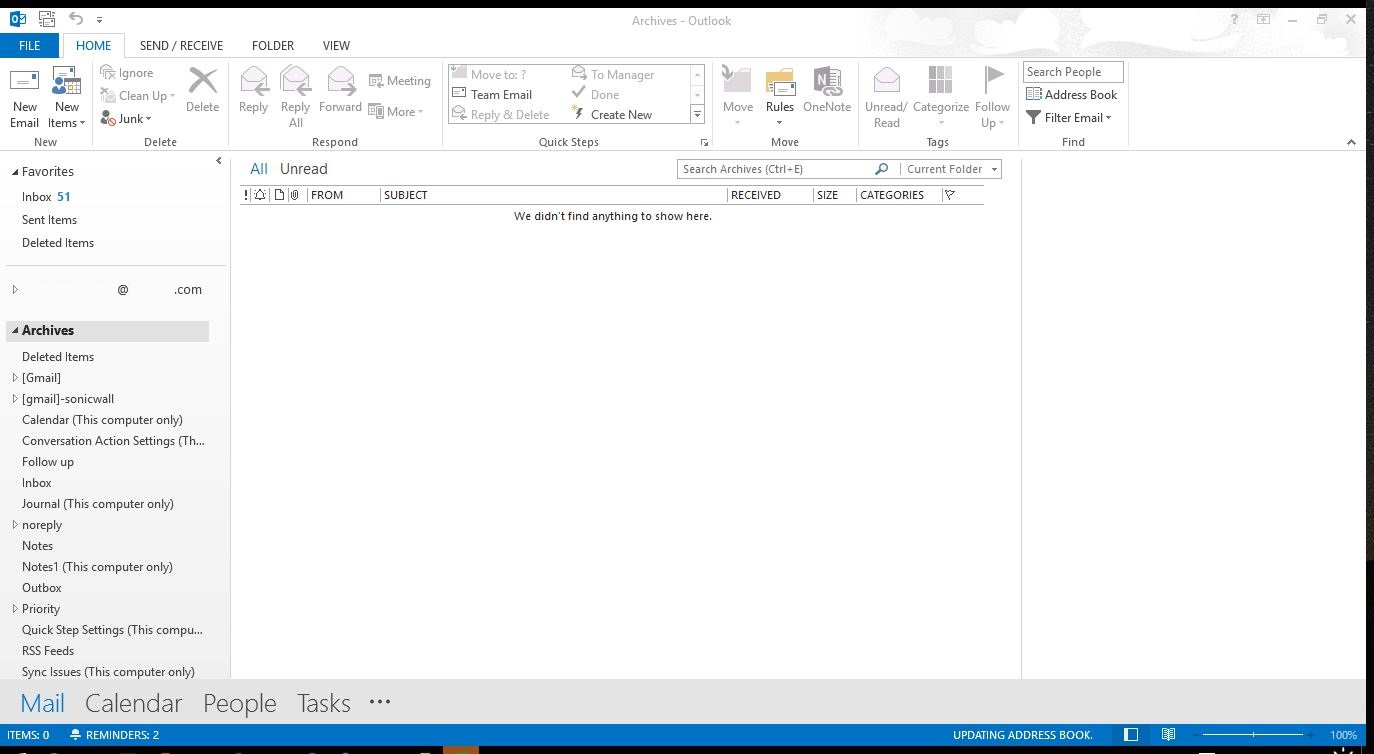Switch to the HOME tab
This screenshot has width=1374, height=754.
click(x=94, y=45)
